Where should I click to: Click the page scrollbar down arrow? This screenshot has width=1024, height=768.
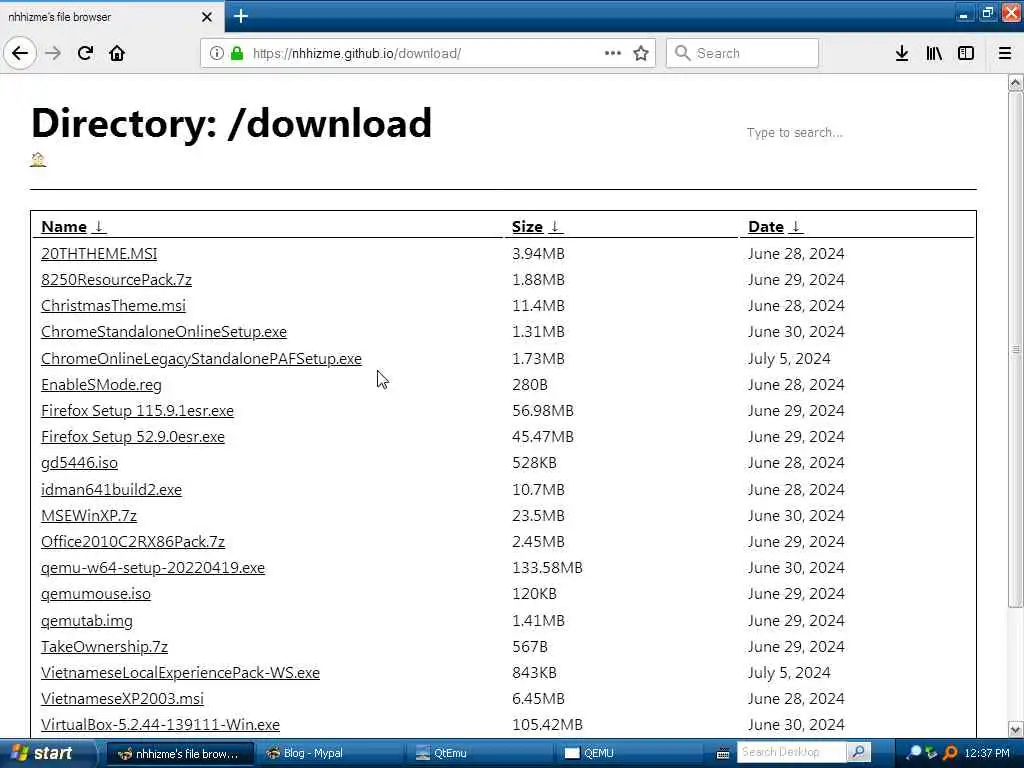pos(1015,729)
